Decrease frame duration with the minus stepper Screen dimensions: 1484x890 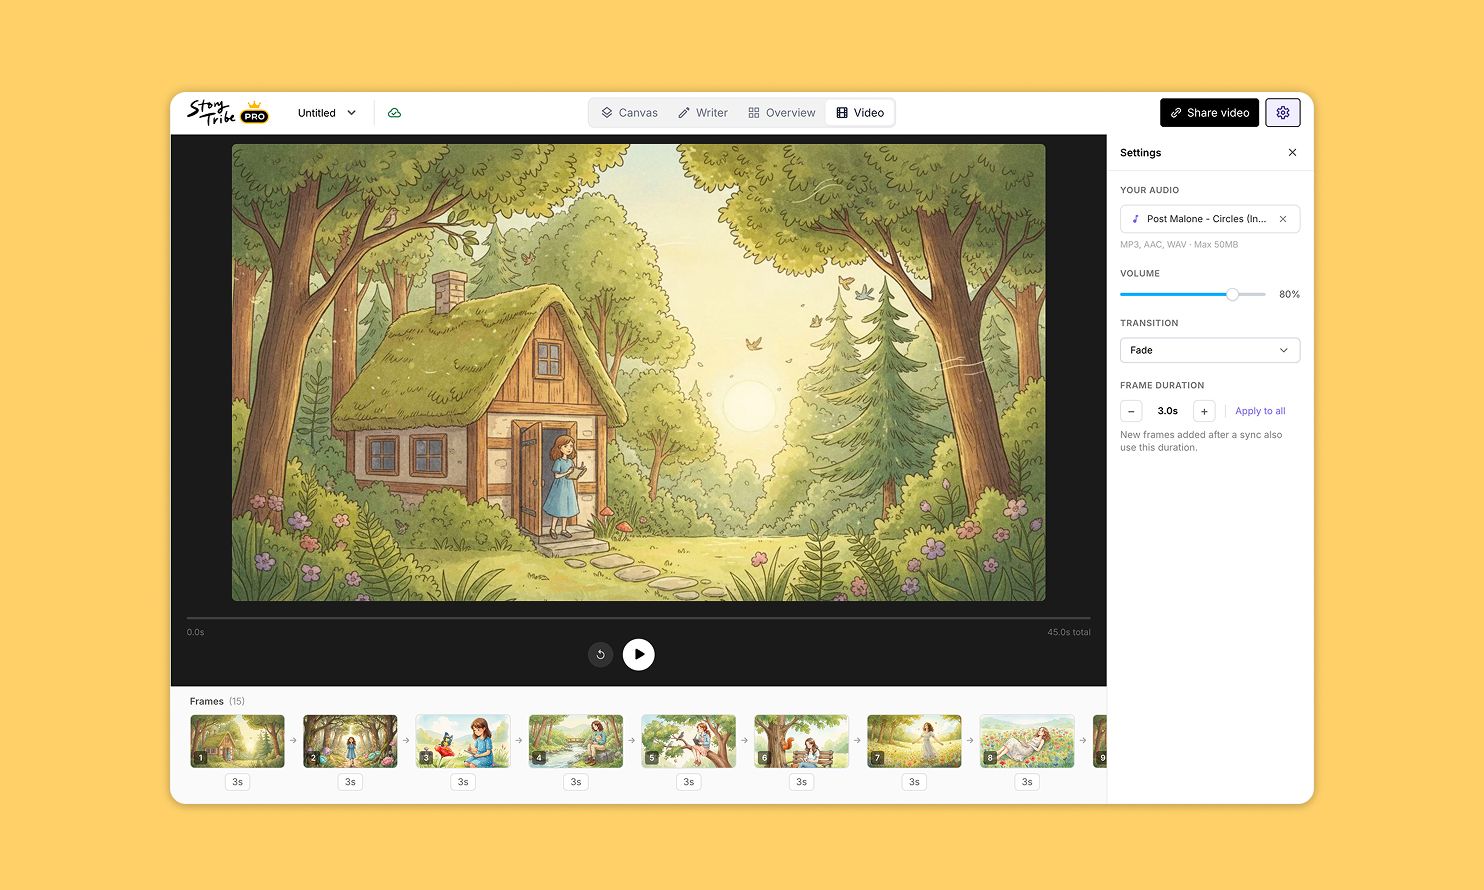click(x=1131, y=410)
